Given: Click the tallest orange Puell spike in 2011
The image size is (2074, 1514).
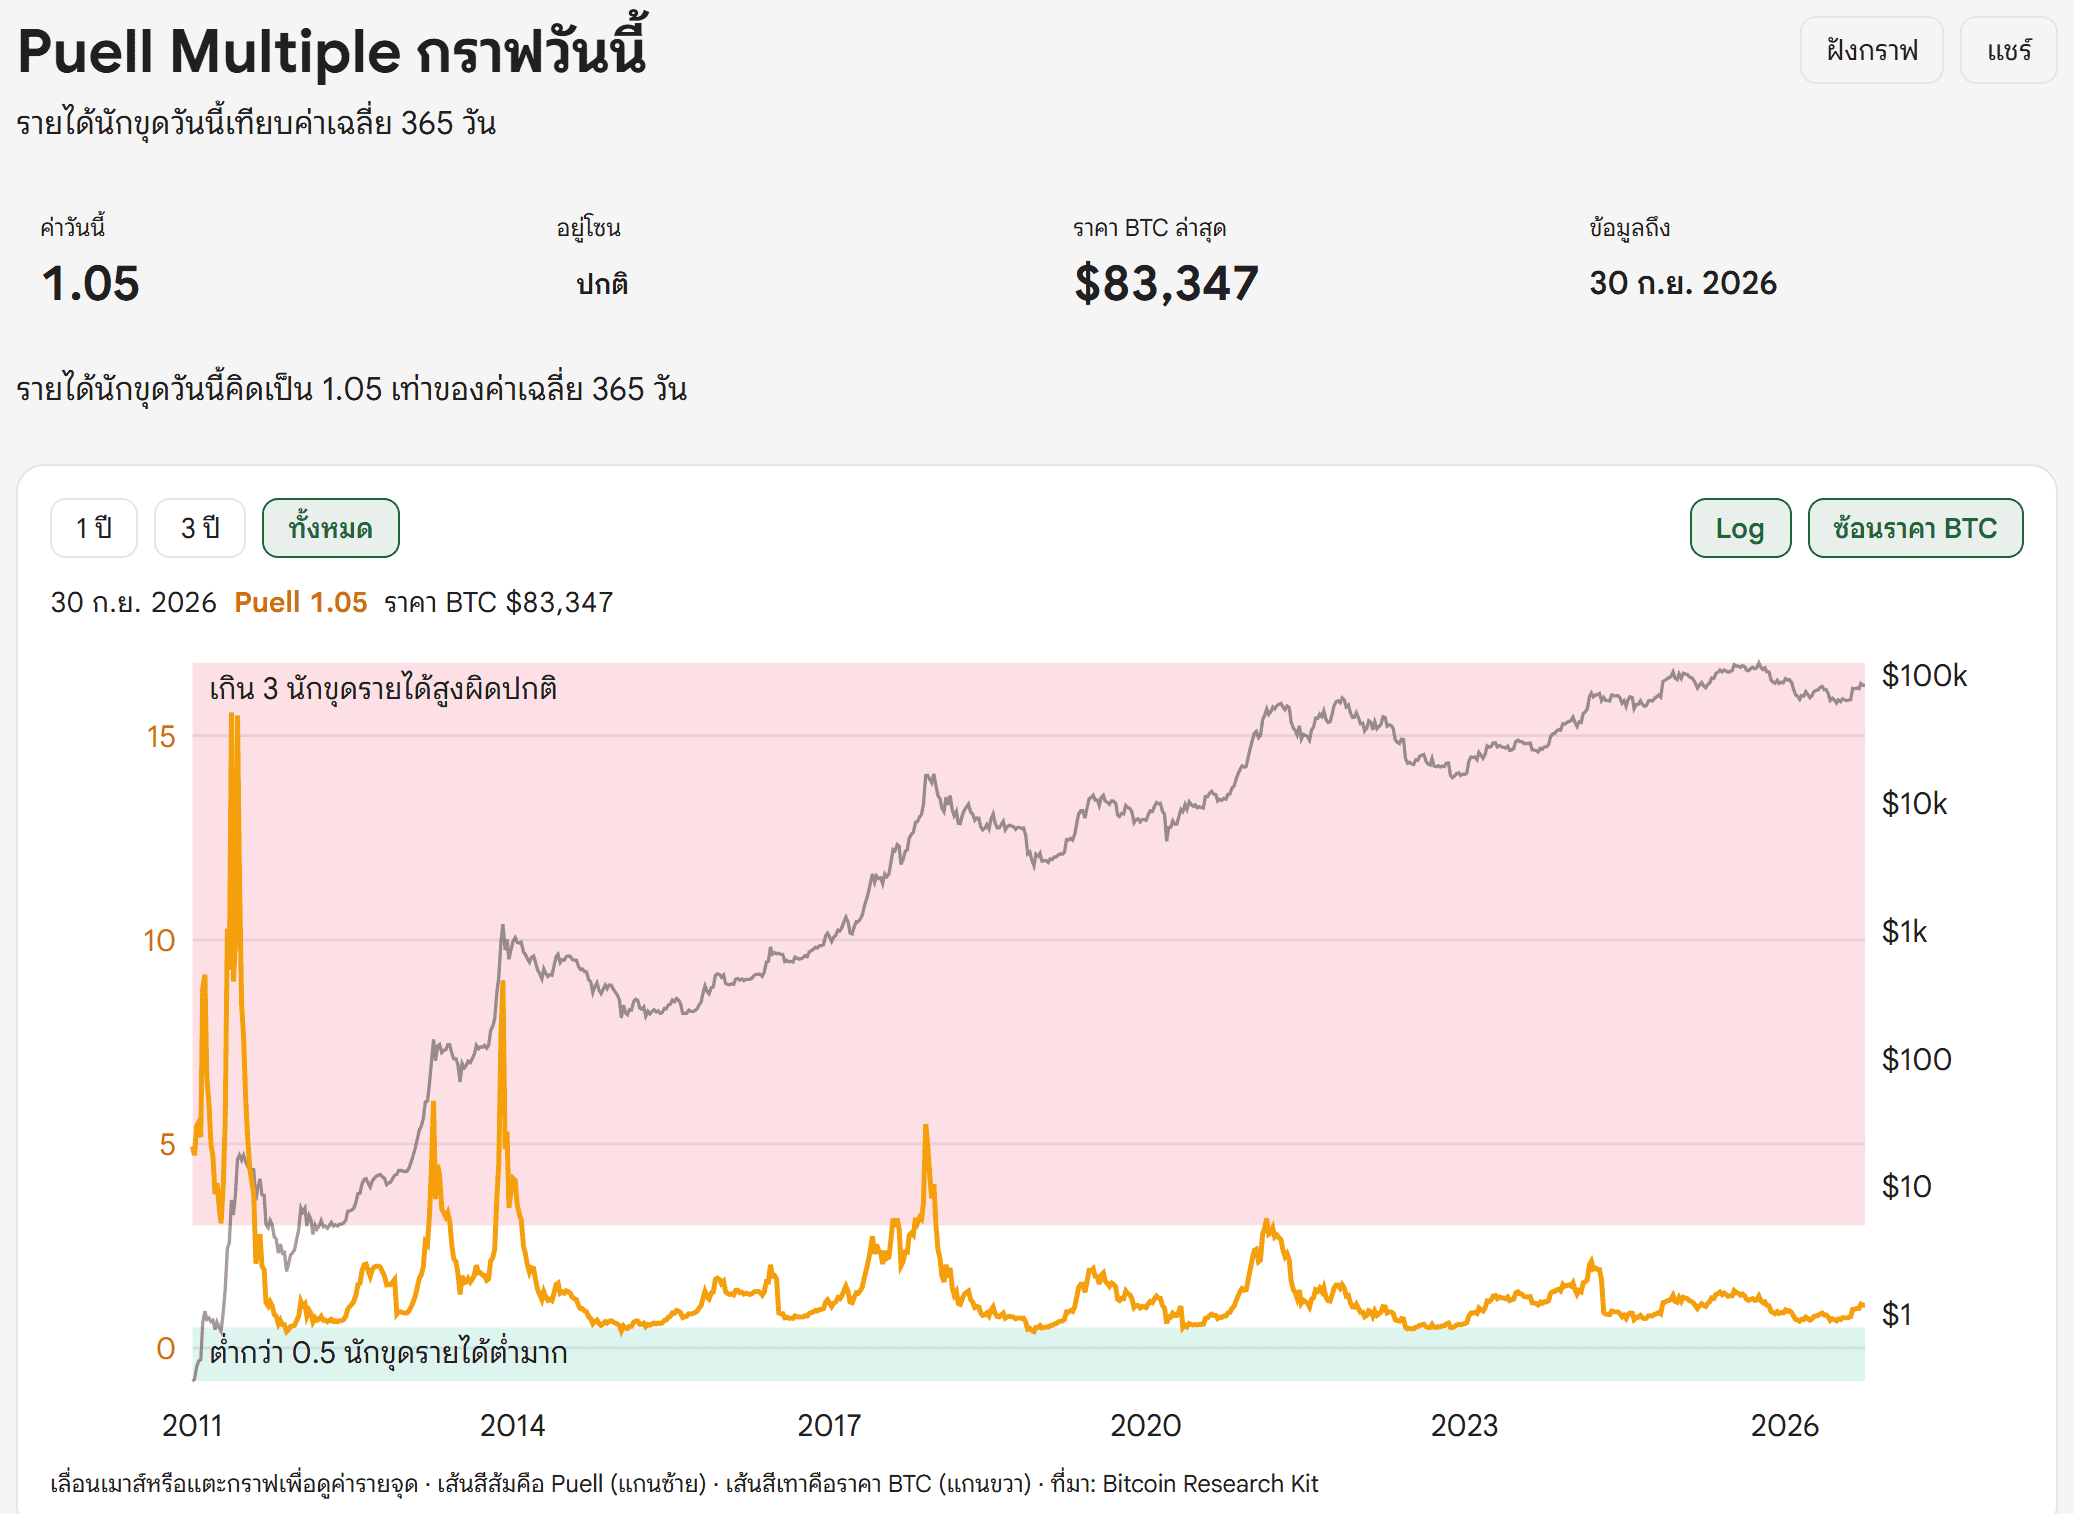Looking at the screenshot, I should [233, 716].
